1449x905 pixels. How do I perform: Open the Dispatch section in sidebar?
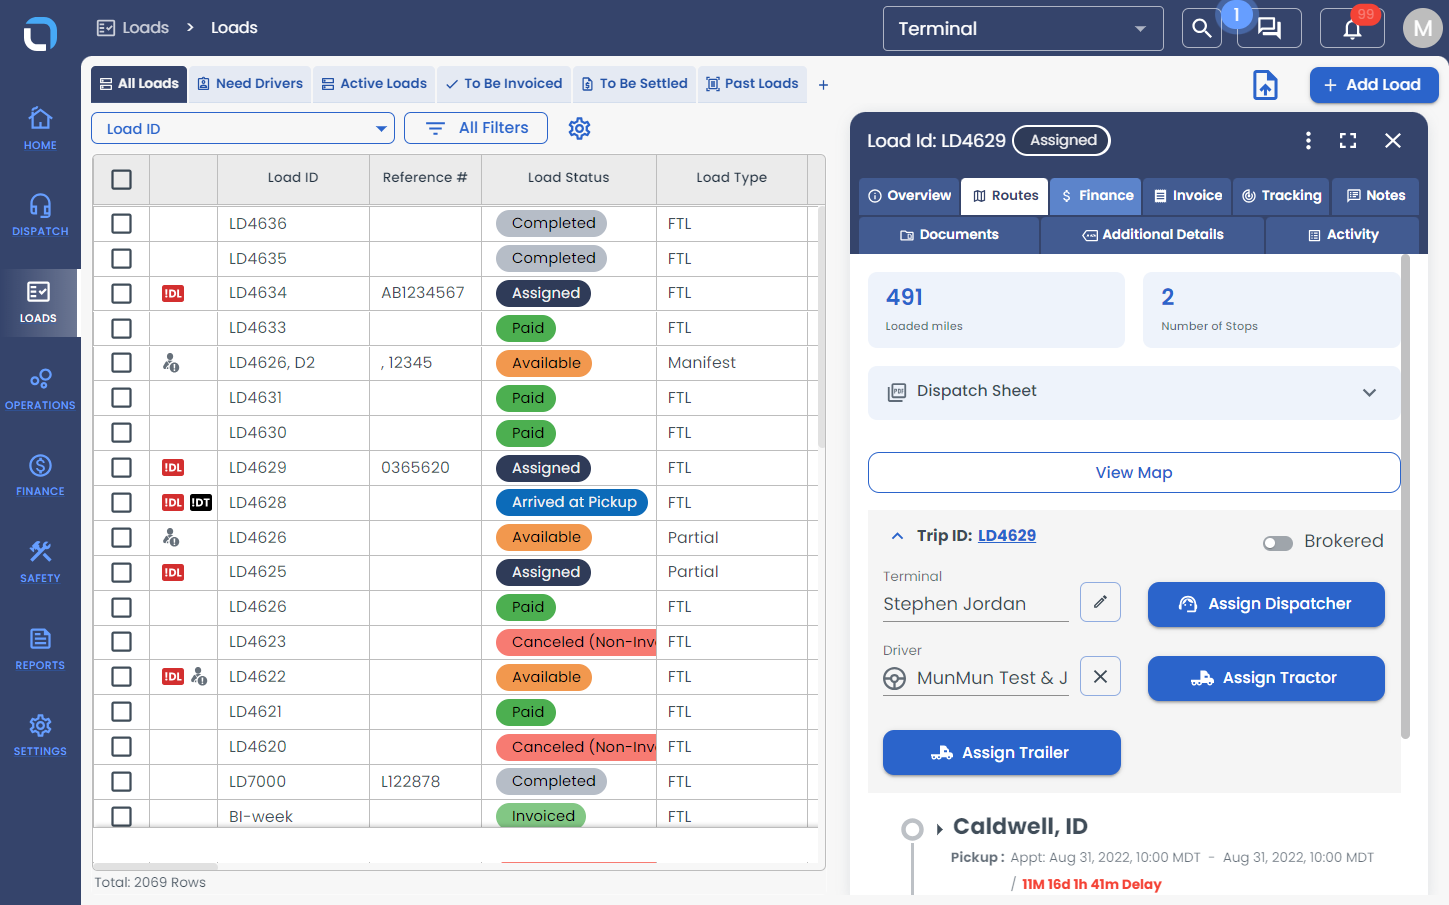click(40, 215)
